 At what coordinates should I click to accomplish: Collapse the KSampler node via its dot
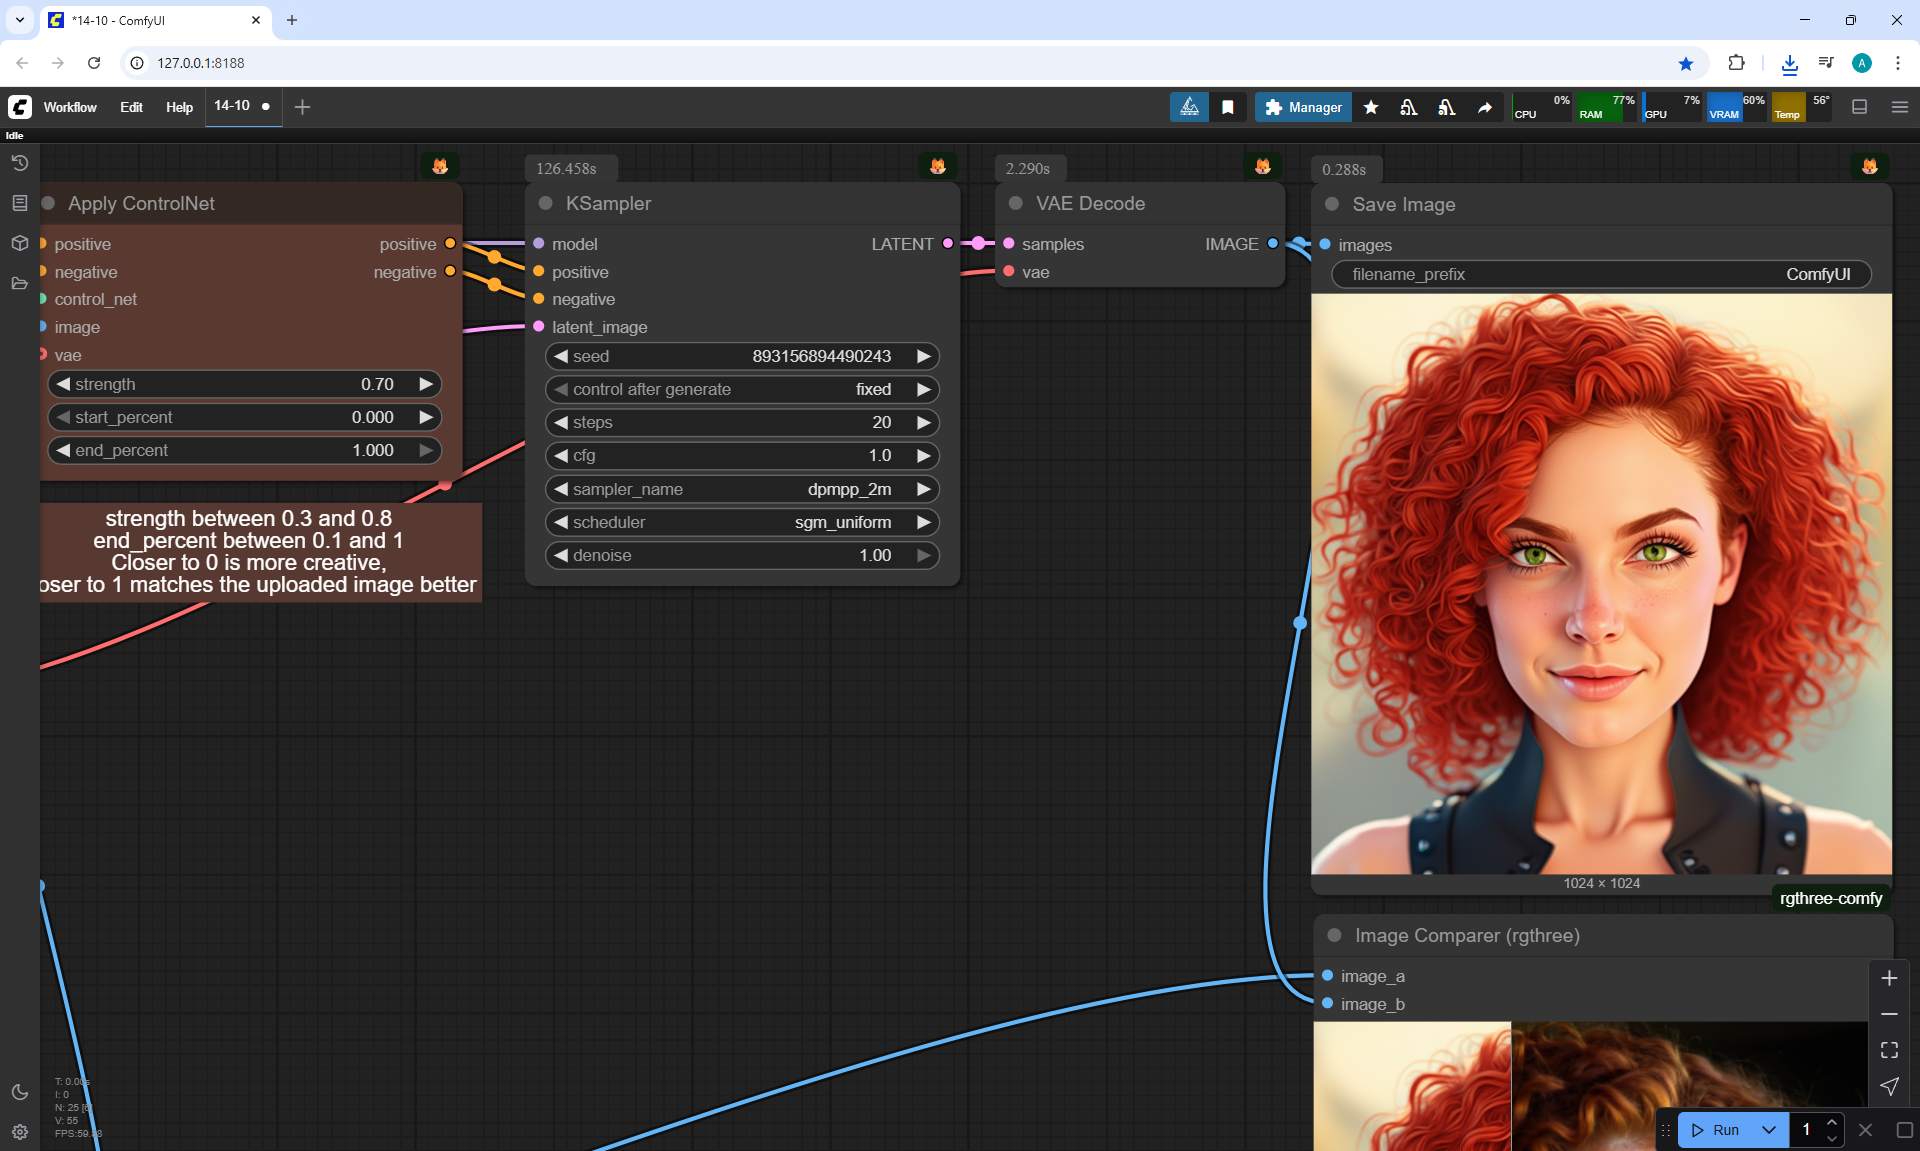tap(546, 203)
